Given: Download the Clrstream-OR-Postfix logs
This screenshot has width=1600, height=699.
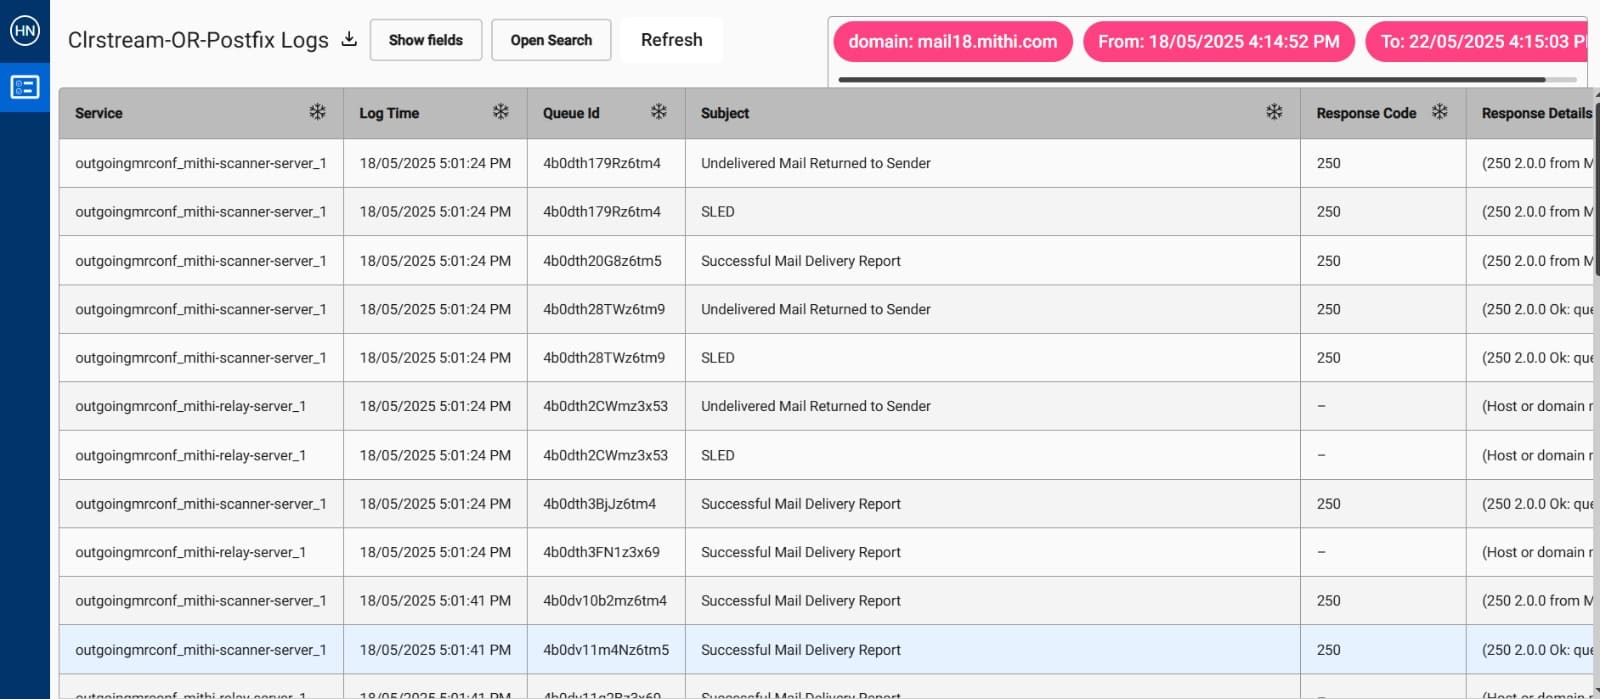Looking at the screenshot, I should [349, 40].
